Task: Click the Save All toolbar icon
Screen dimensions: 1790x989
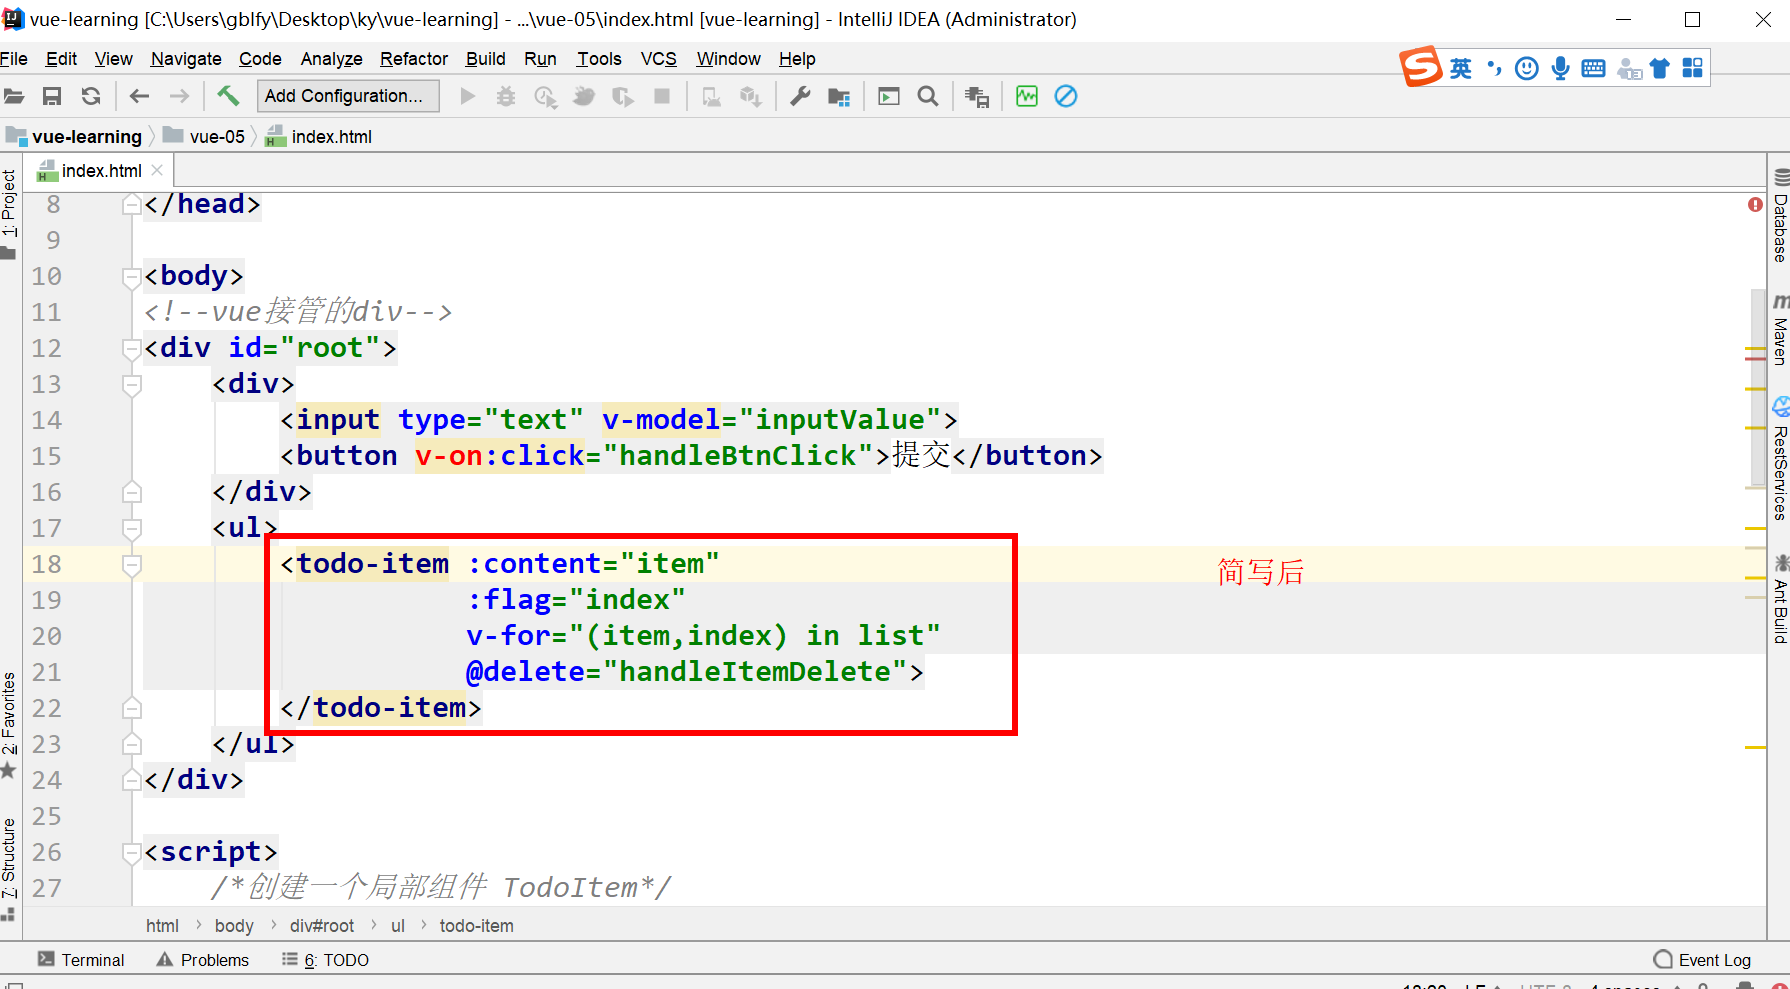Action: point(52,96)
